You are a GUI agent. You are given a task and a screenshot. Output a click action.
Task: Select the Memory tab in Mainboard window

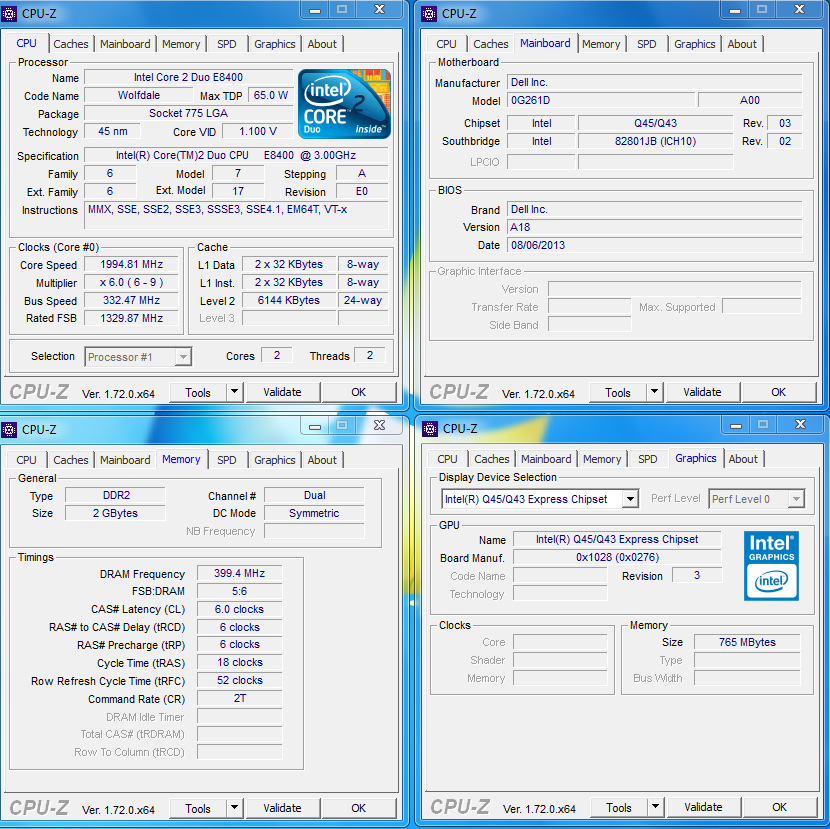click(601, 44)
